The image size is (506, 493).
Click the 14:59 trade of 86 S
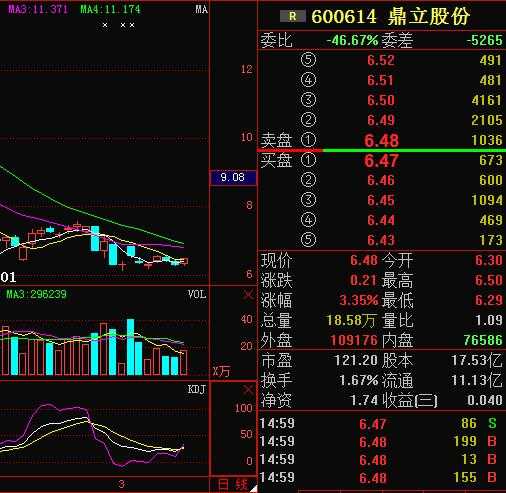tap(379, 423)
